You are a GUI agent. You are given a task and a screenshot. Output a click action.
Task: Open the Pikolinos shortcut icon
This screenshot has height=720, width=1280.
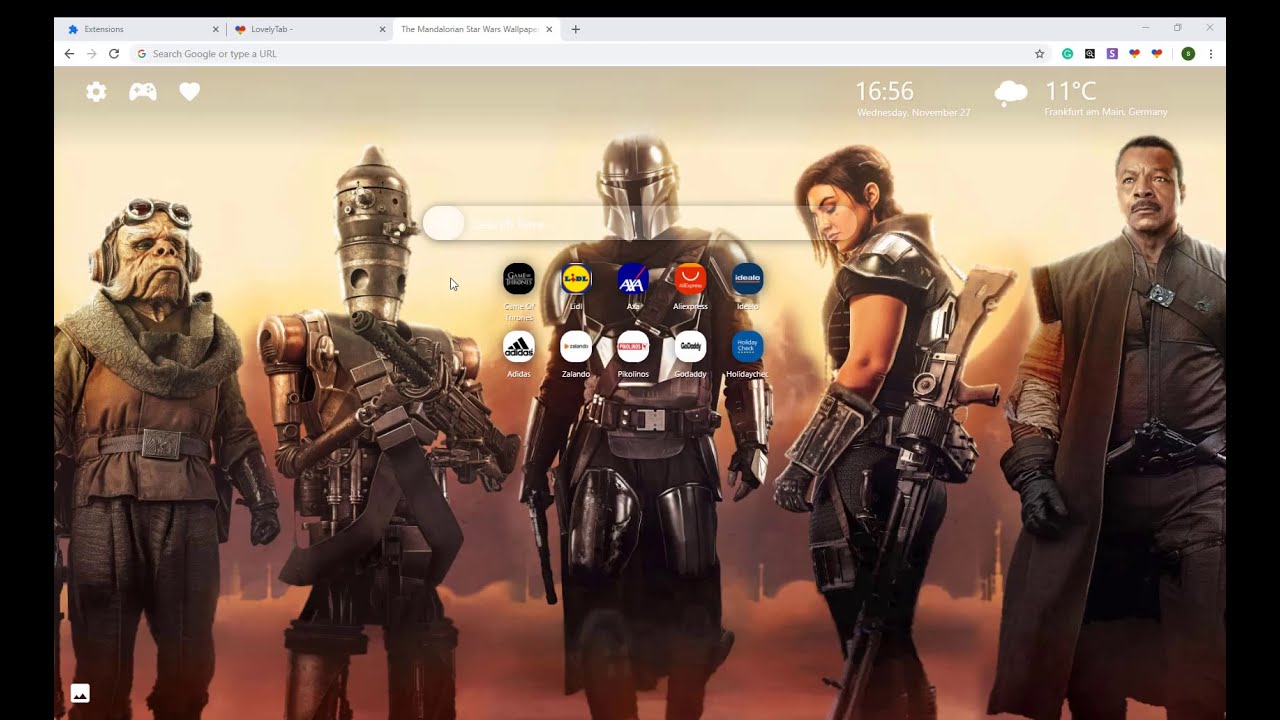click(x=633, y=347)
